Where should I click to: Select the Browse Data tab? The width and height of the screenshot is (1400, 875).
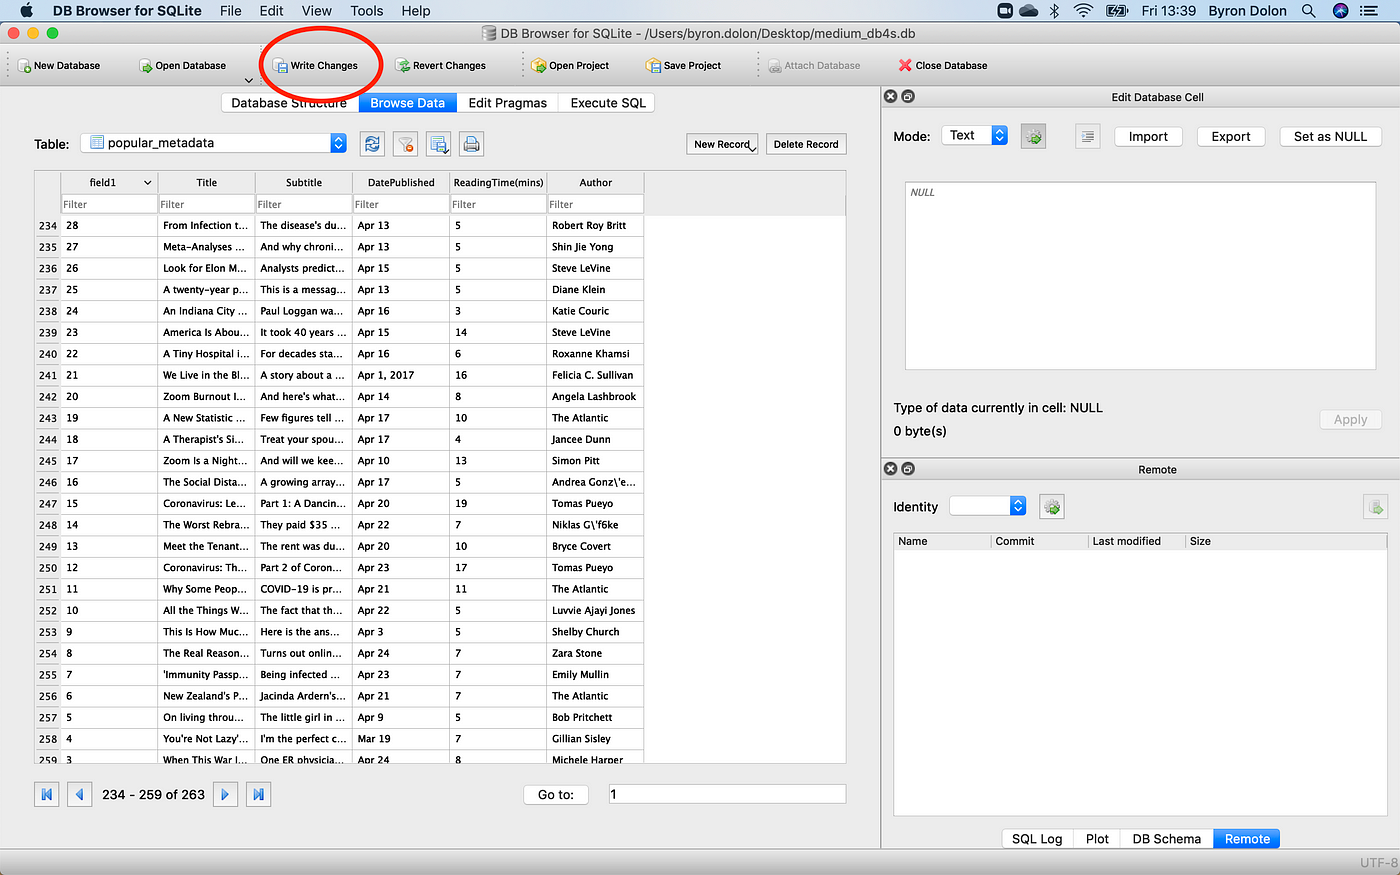coord(407,103)
